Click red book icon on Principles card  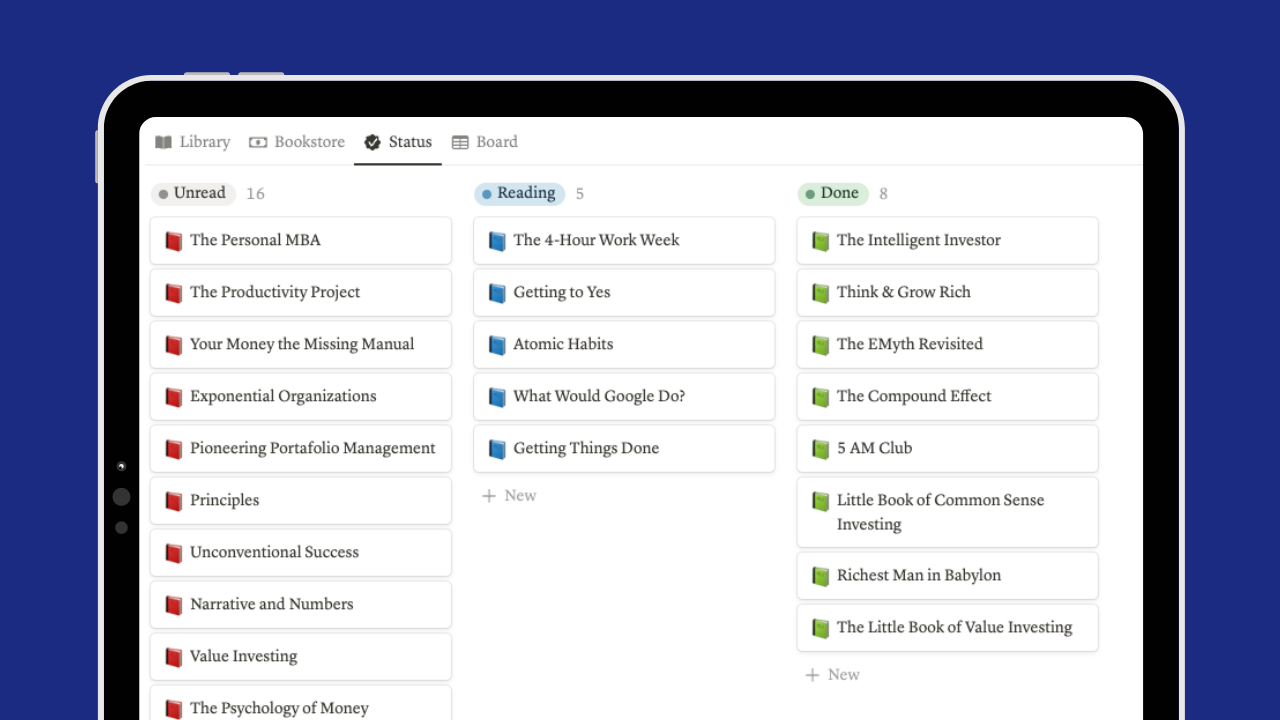click(x=174, y=501)
